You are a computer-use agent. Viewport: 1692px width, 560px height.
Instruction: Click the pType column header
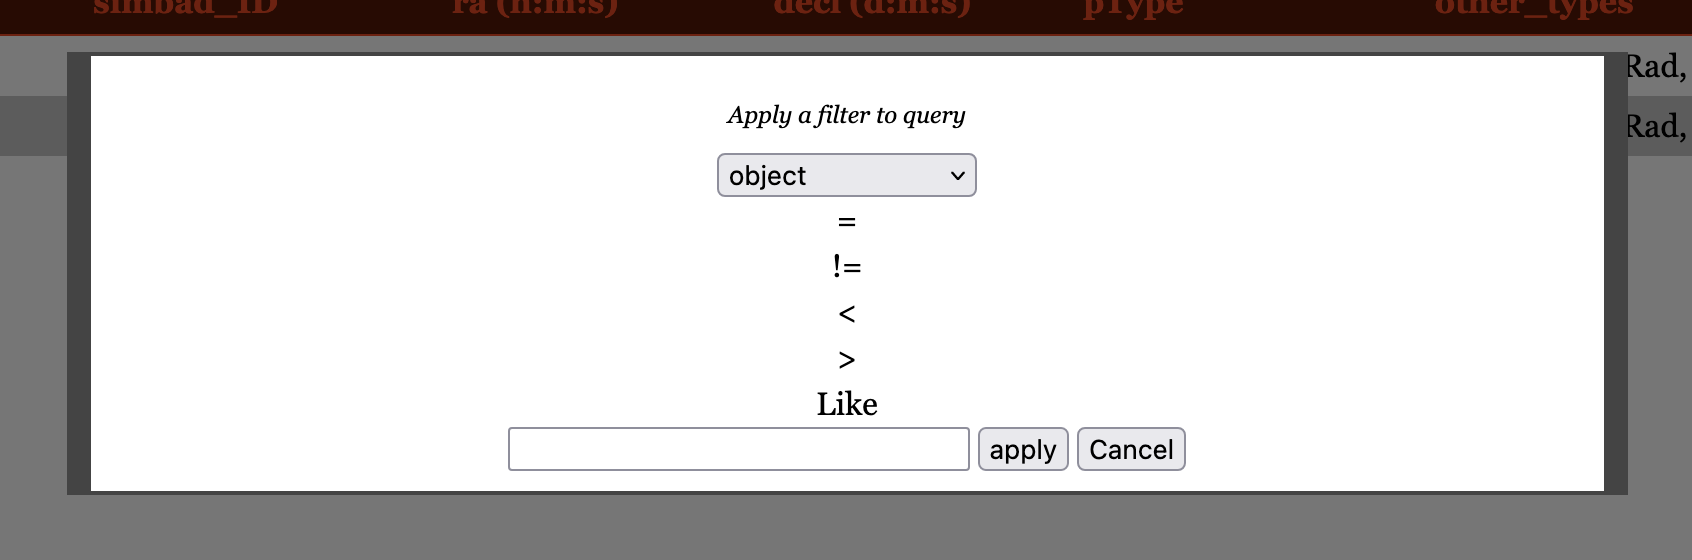(1133, 8)
